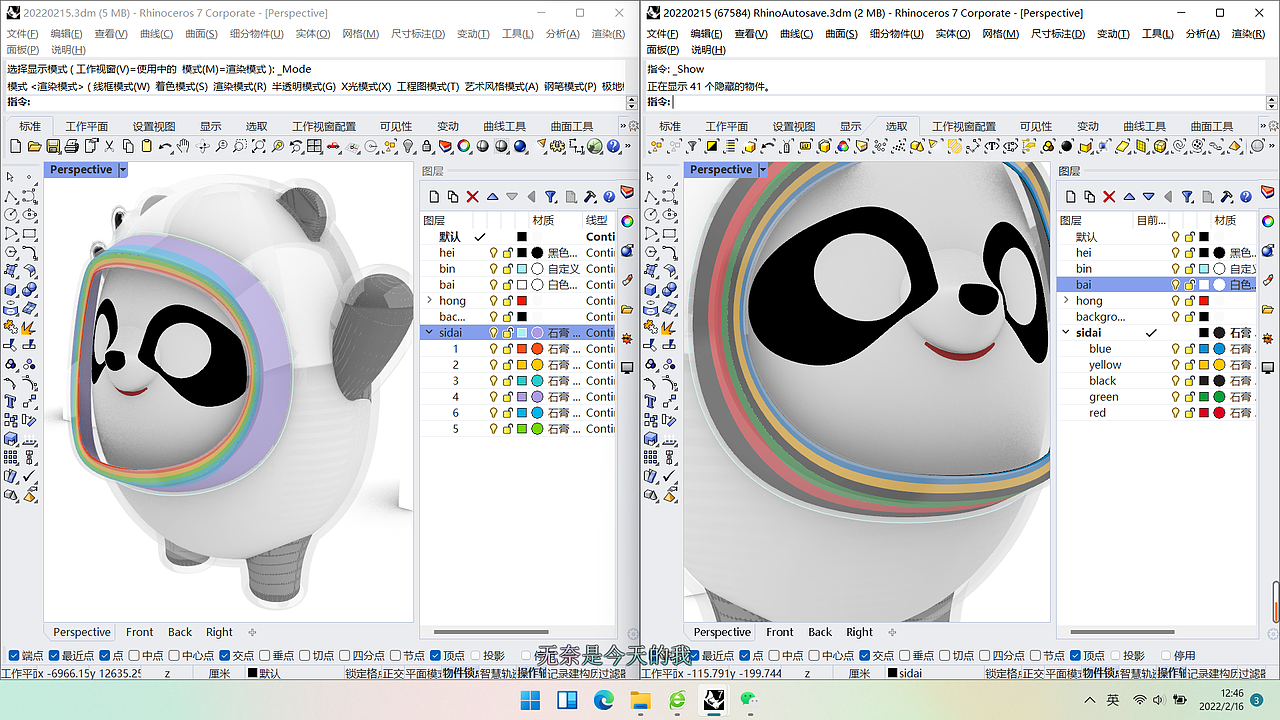Select Circle tool in left window sidebar
This screenshot has height=720, width=1280.
pos(11,214)
